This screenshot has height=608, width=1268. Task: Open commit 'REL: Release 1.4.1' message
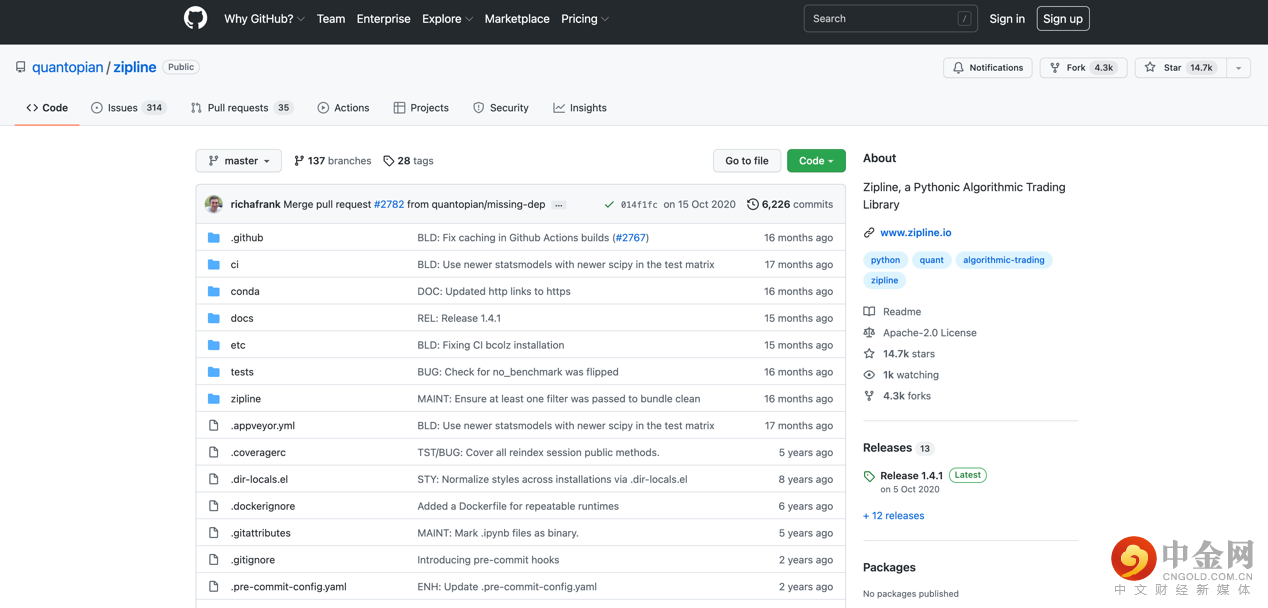coord(459,318)
